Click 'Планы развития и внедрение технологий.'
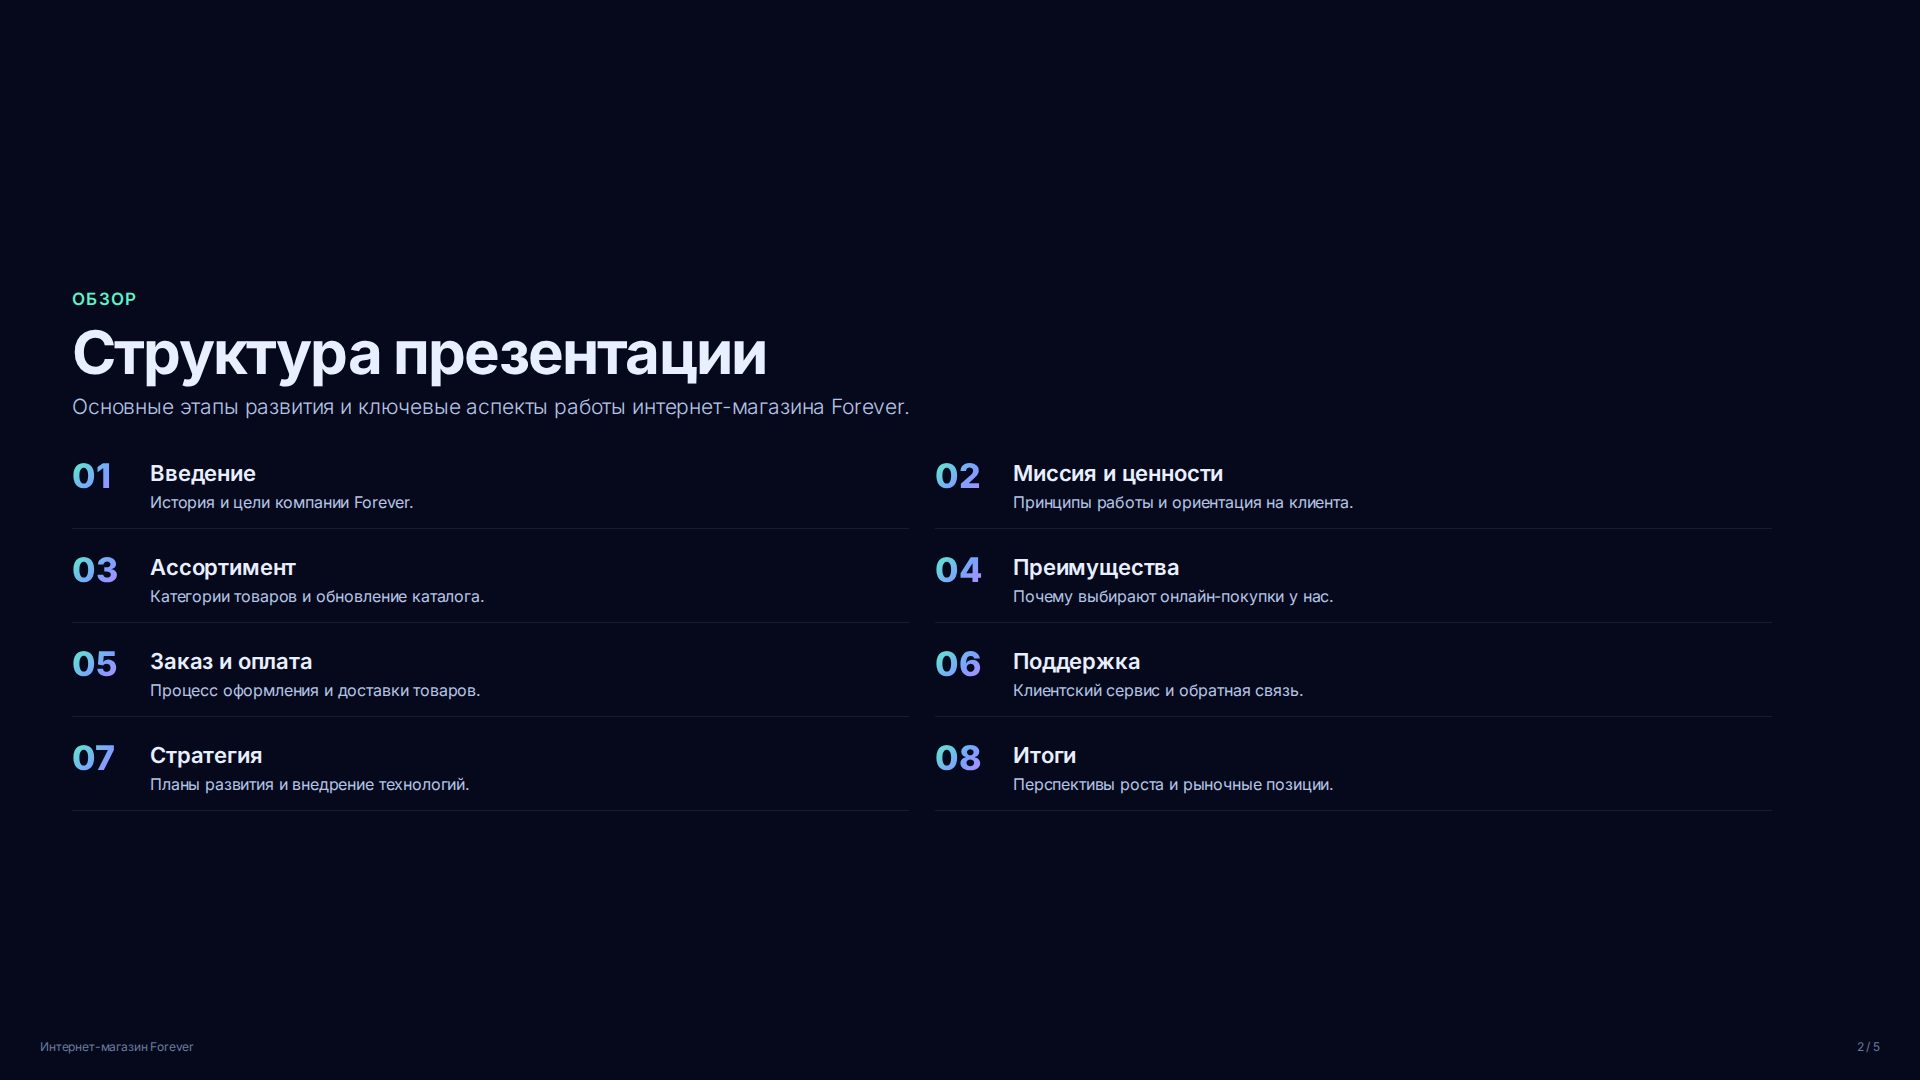This screenshot has height=1080, width=1920. coord(310,785)
